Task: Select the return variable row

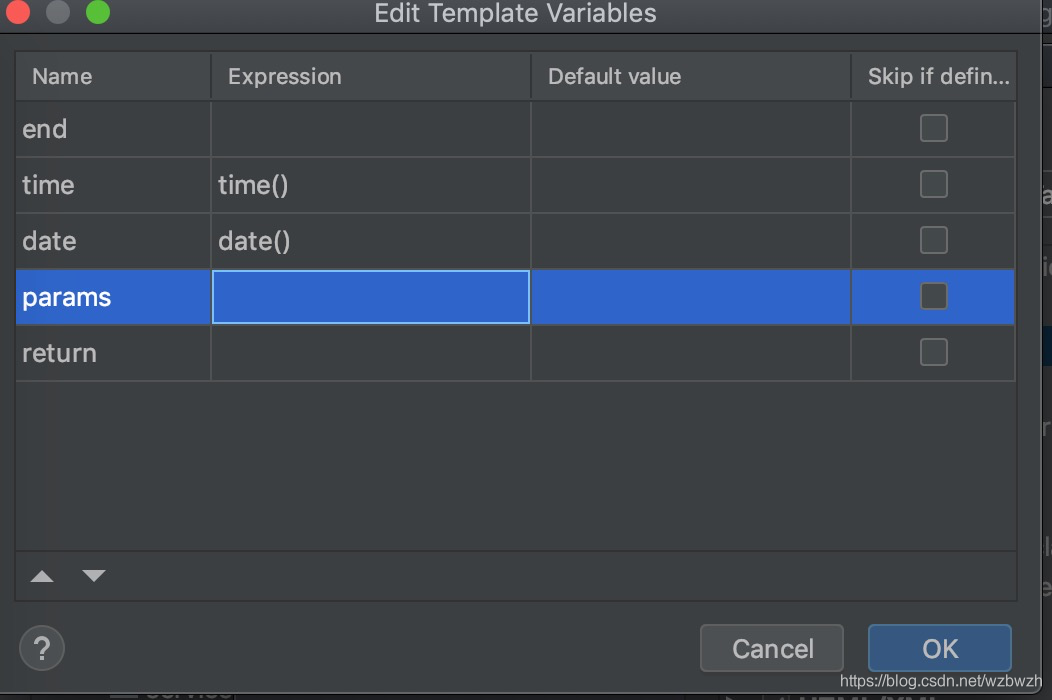Action: (x=112, y=353)
